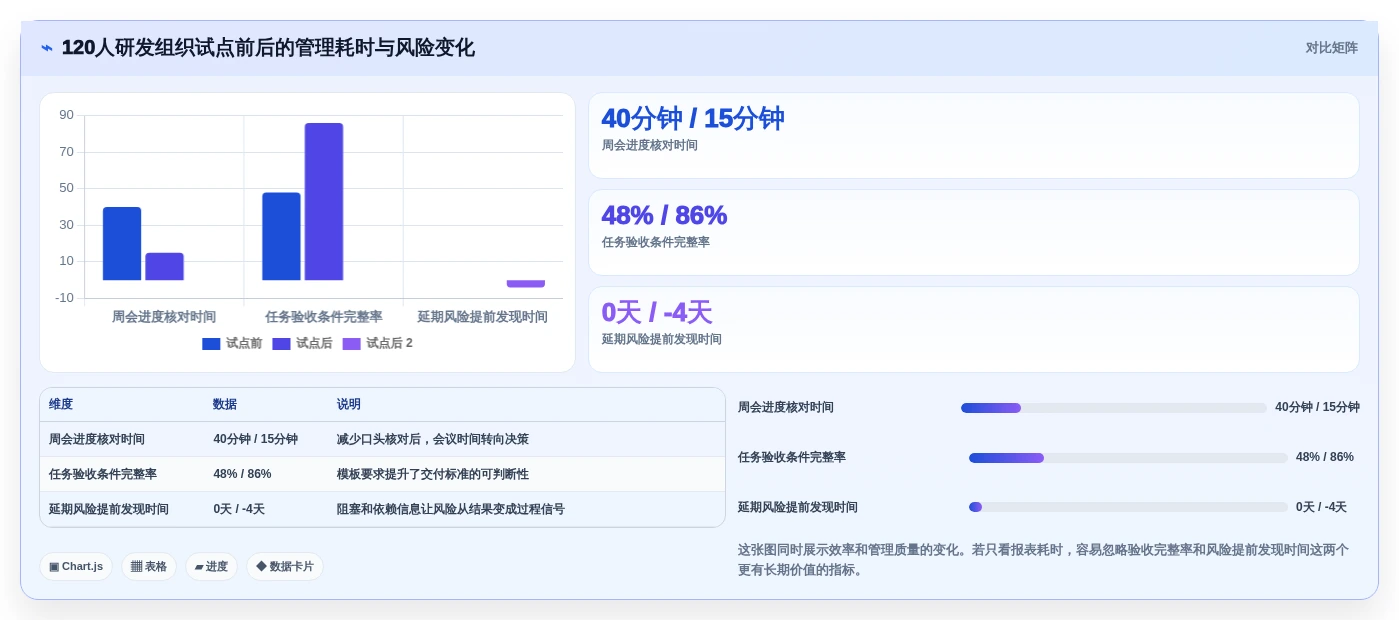Click the 对比矩阵 label in the header
Screen dimensions: 1399x620
pyautogui.click(x=1331, y=48)
